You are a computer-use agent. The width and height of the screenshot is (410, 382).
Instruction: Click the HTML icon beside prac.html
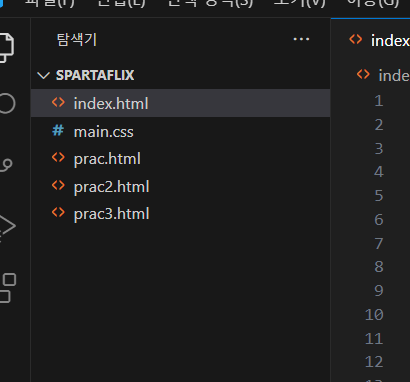[x=58, y=157]
